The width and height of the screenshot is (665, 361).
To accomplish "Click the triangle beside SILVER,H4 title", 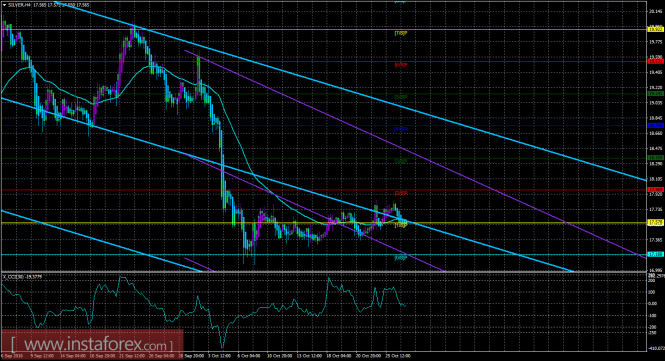I will [x=4, y=5].
